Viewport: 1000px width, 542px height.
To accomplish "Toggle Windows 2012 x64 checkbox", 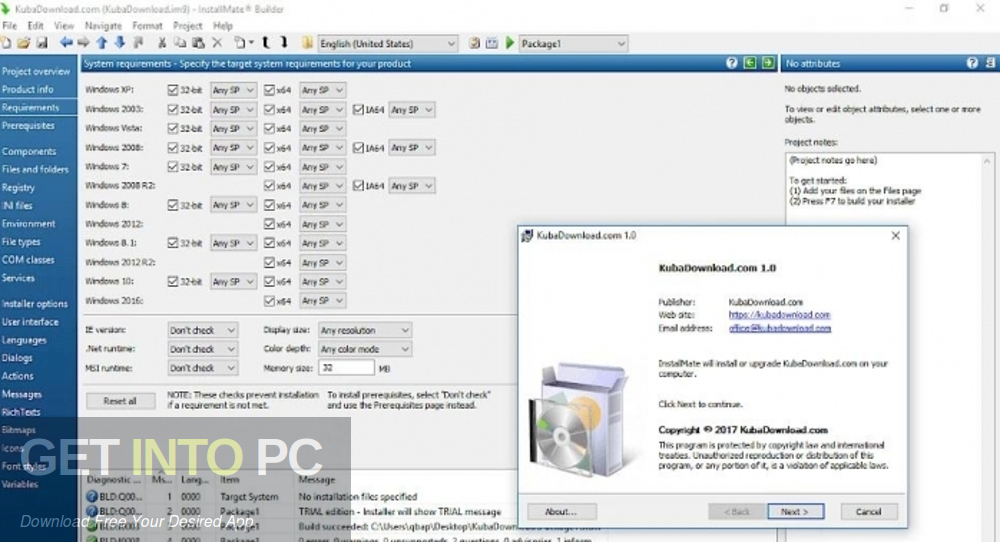I will pos(269,224).
